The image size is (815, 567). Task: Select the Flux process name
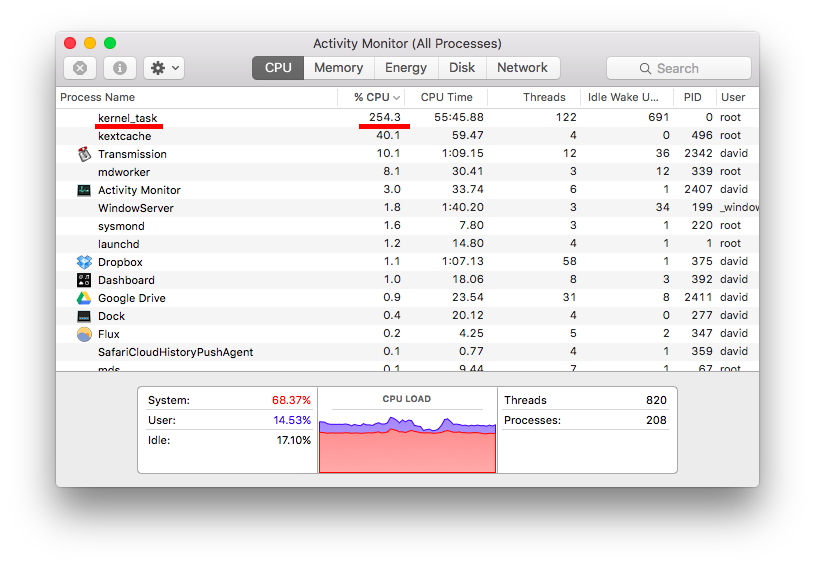click(109, 334)
